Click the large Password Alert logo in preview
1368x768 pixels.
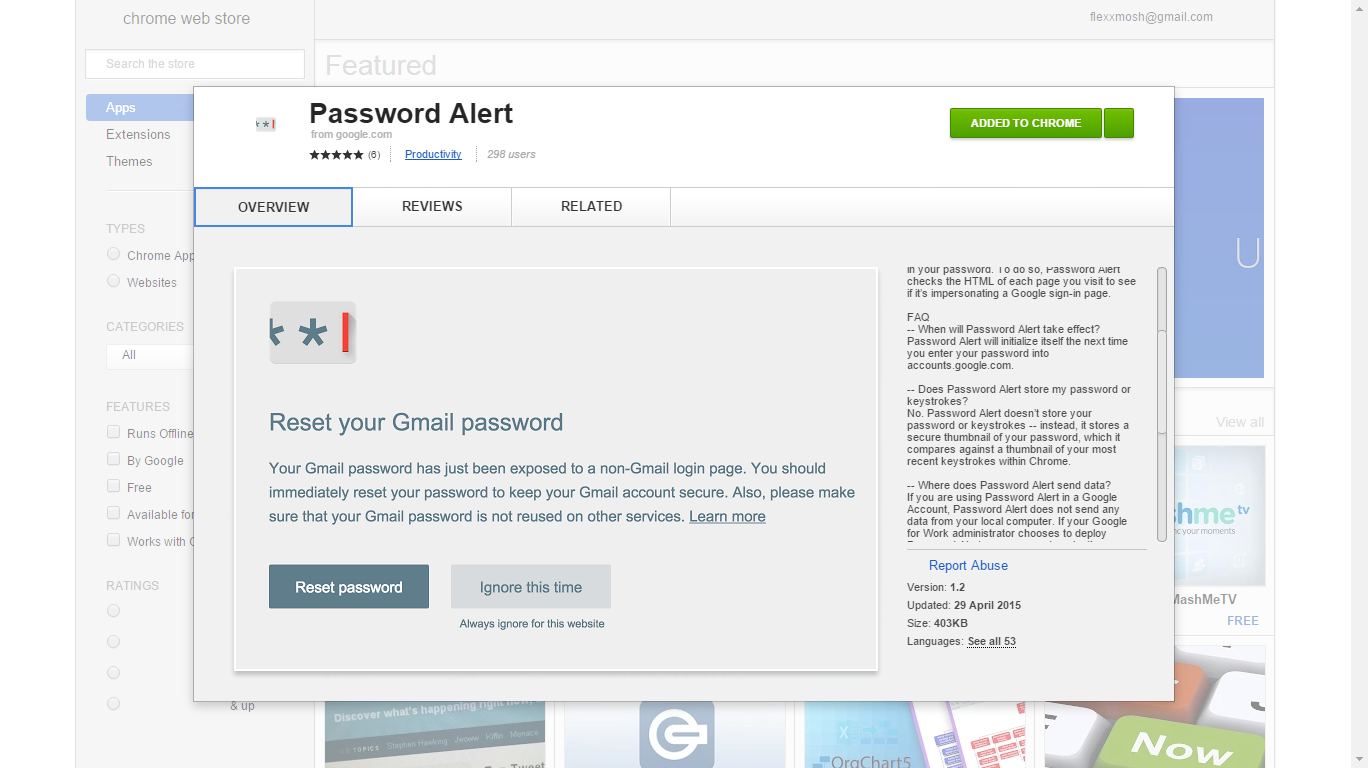click(x=312, y=333)
